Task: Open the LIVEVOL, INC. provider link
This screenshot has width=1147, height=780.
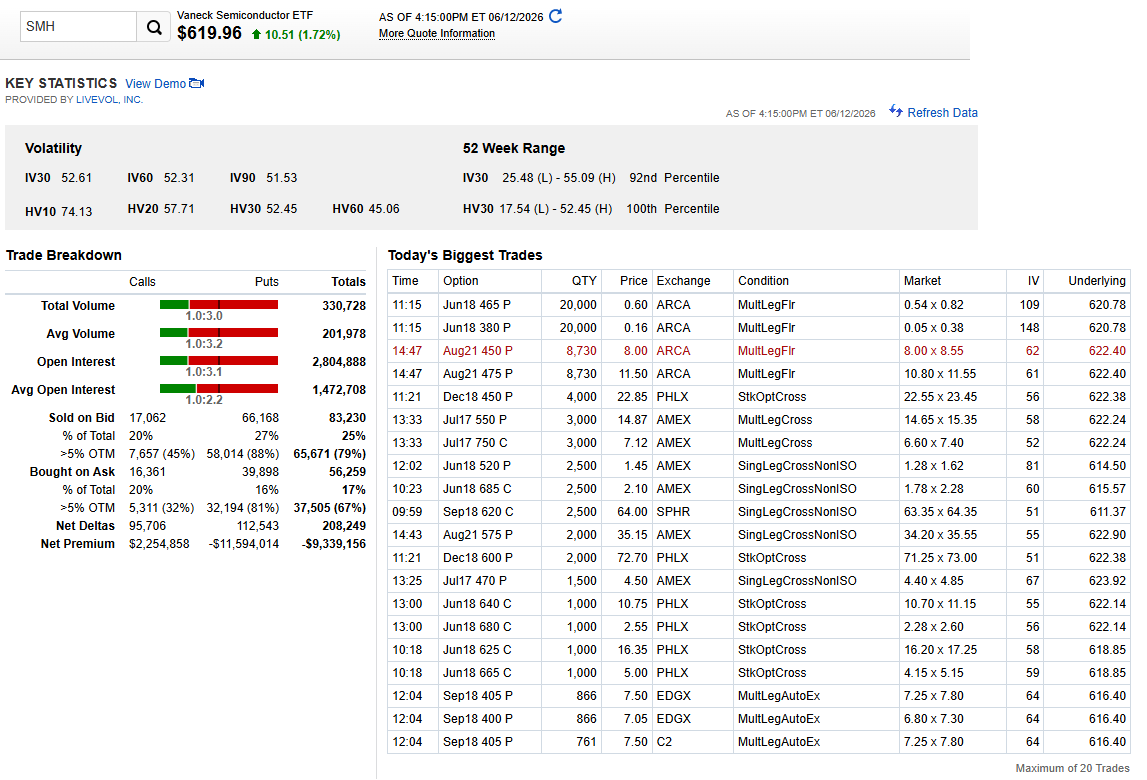Action: 109,100
